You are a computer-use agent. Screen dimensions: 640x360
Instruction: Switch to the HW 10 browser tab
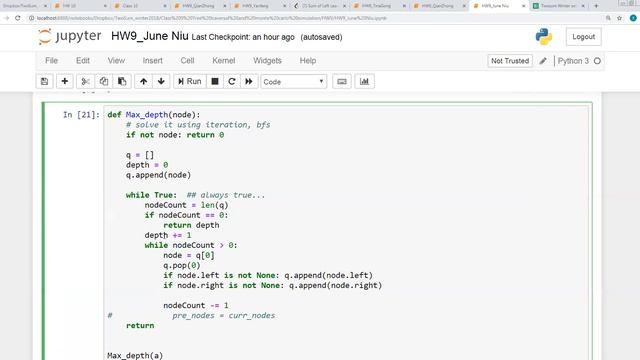click(x=80, y=6)
